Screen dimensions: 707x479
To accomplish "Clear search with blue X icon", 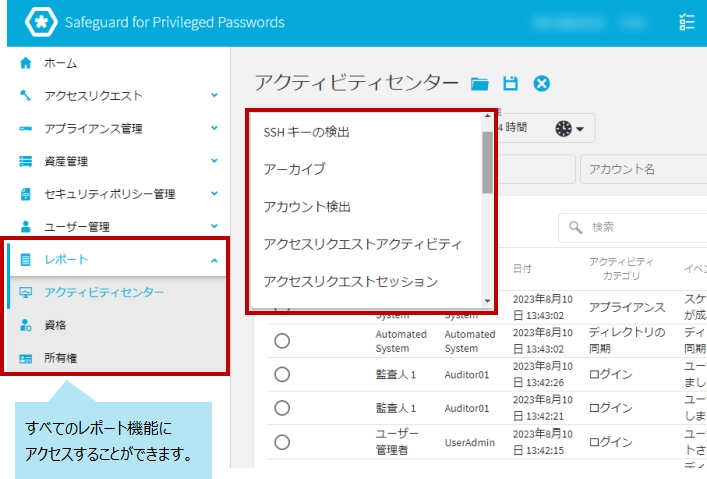I will (x=542, y=83).
